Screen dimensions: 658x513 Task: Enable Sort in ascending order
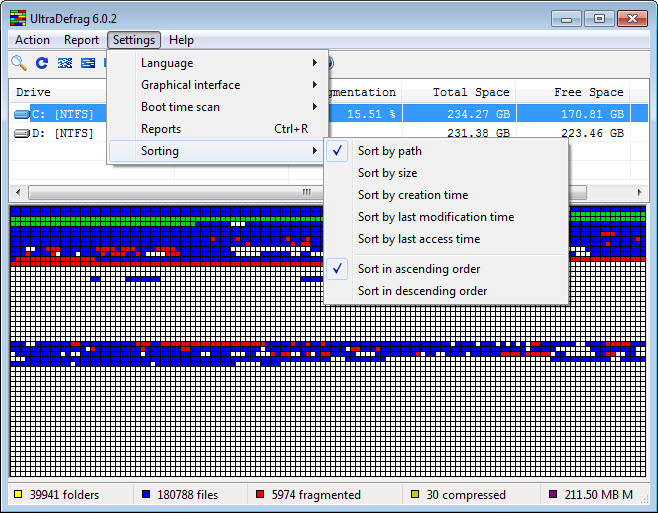(446, 269)
